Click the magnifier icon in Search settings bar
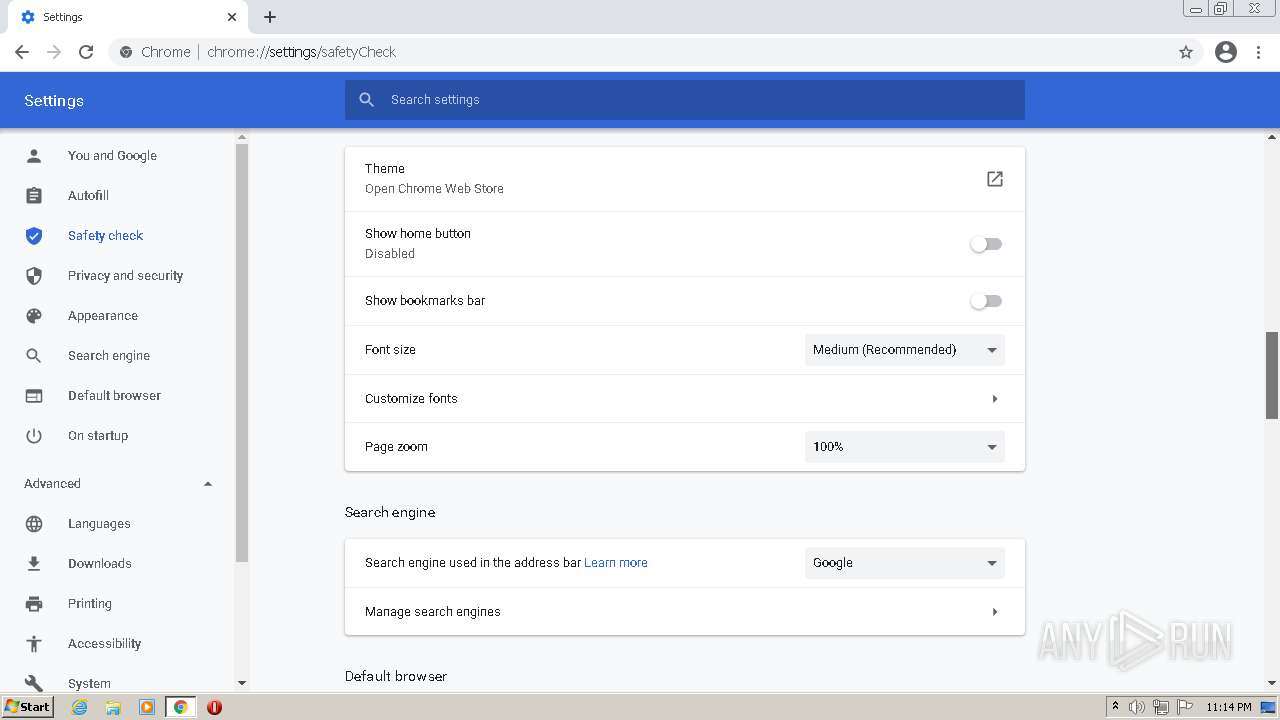The height and width of the screenshot is (720, 1280). coord(367,100)
